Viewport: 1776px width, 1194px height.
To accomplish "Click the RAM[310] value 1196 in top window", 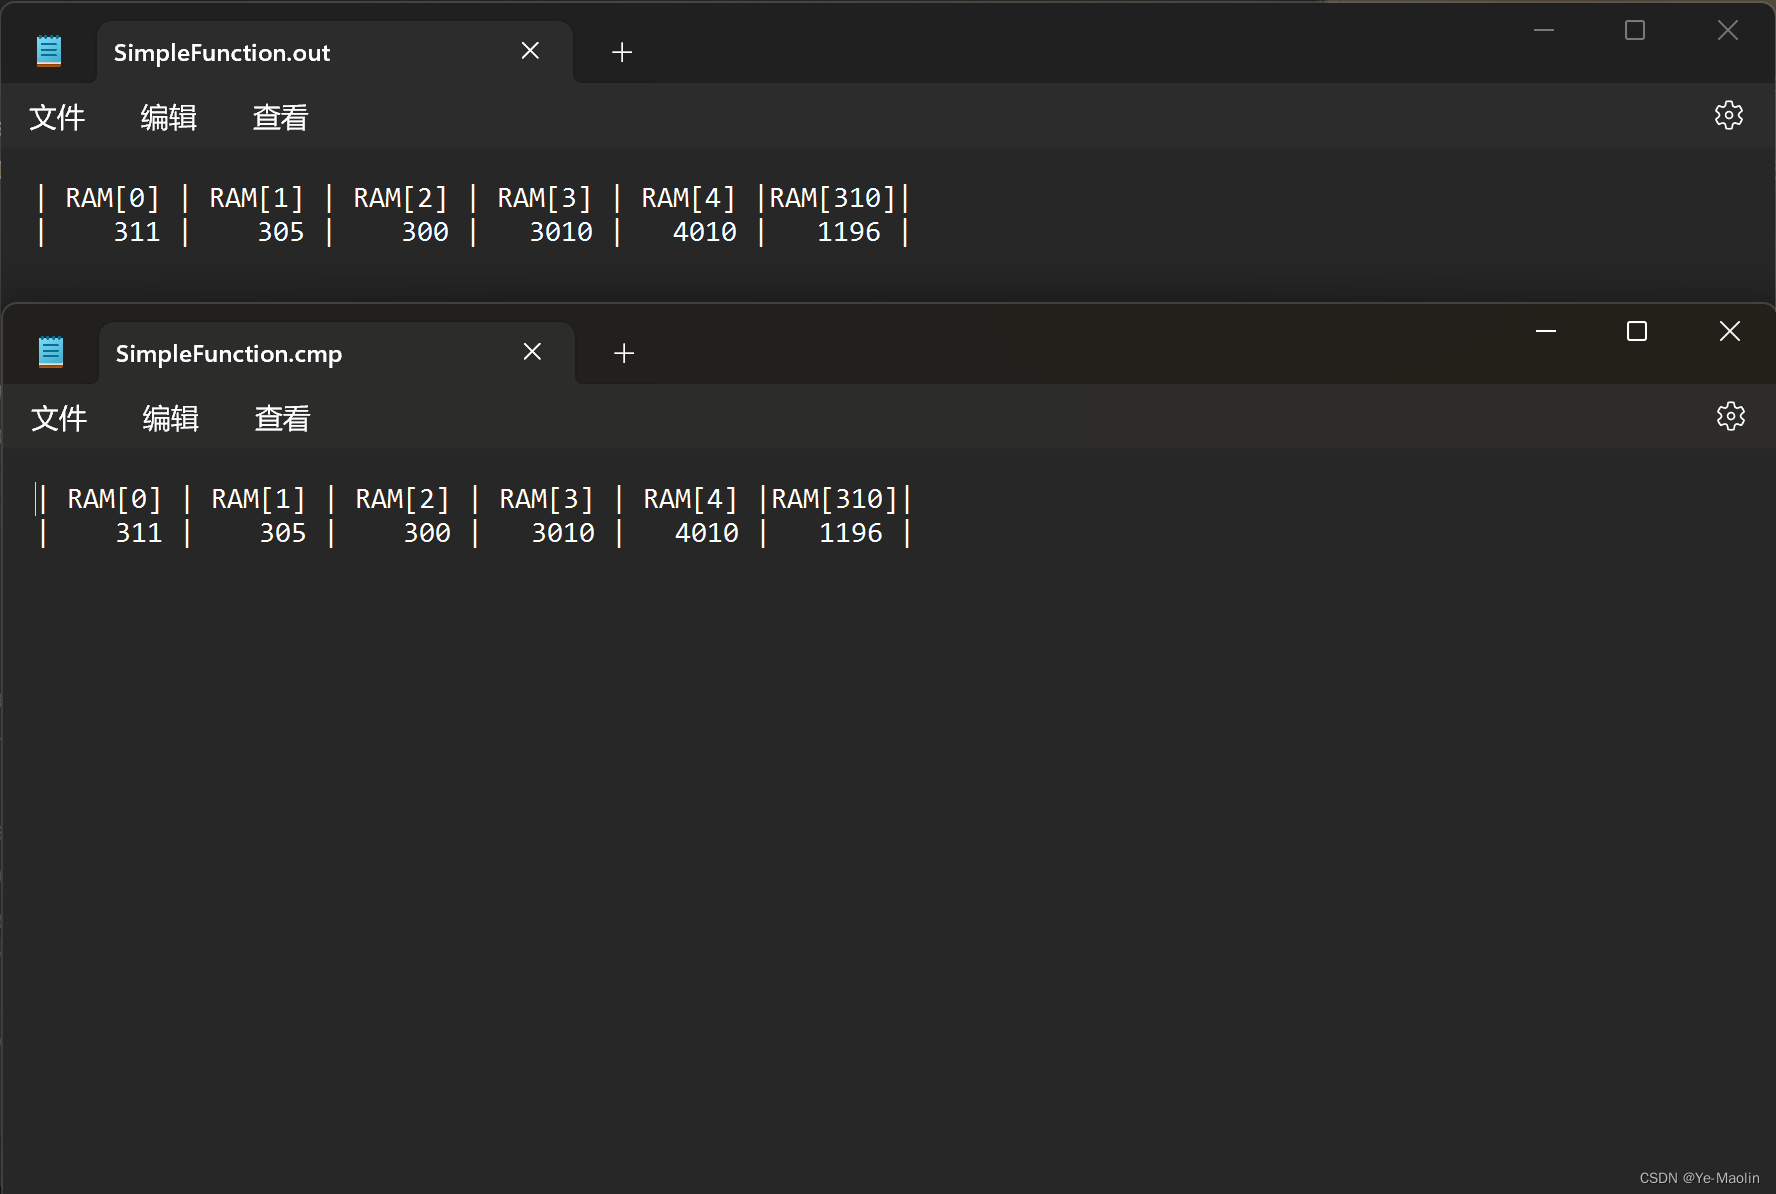I will click(849, 231).
